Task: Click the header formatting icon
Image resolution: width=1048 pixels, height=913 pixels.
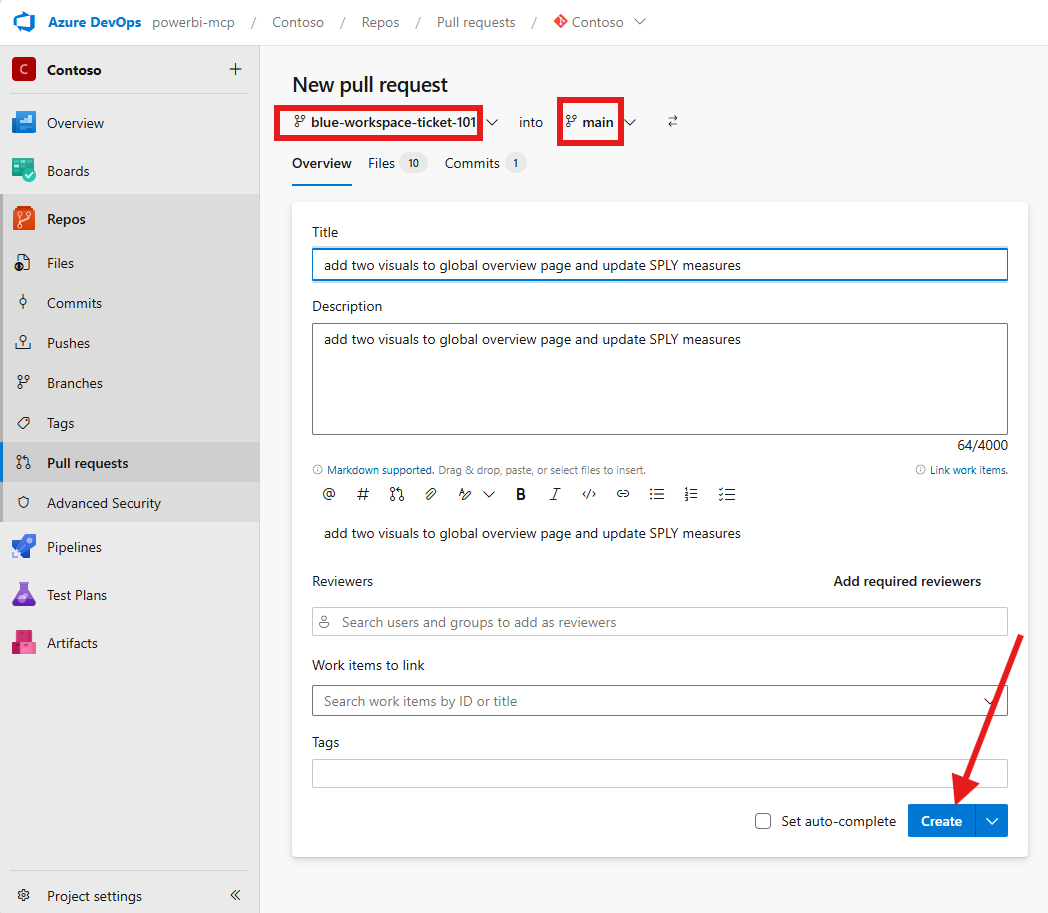Action: (465, 495)
